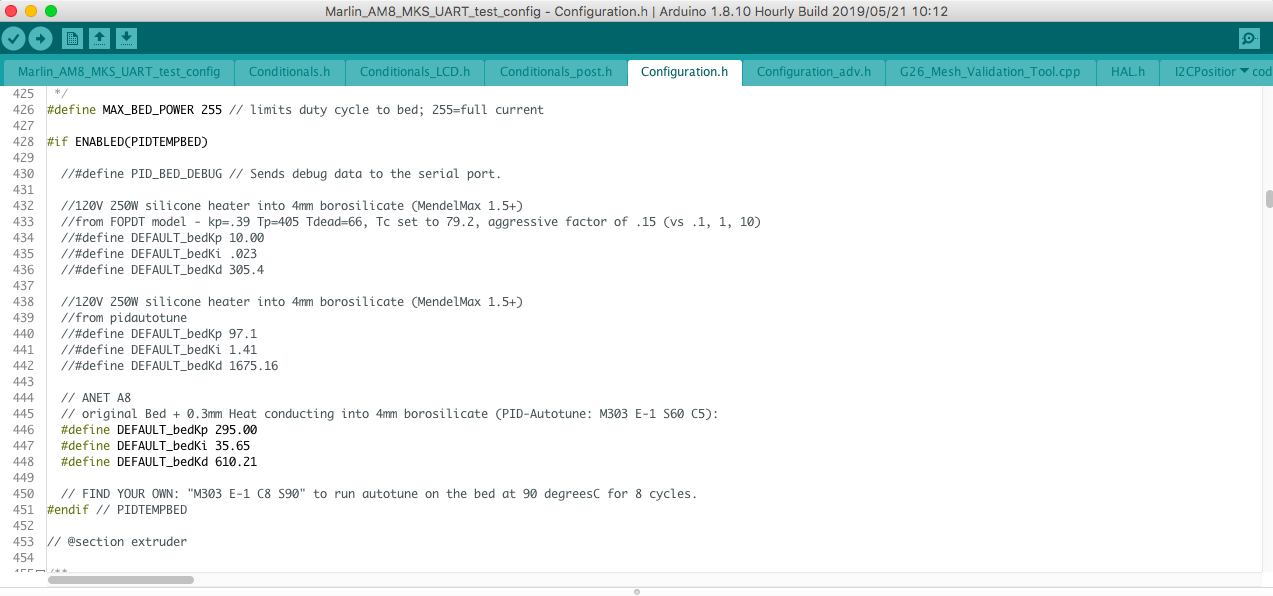The height and width of the screenshot is (596, 1273).
Task: Click the horizontal editor scrollbar thumb
Action: (x=119, y=579)
